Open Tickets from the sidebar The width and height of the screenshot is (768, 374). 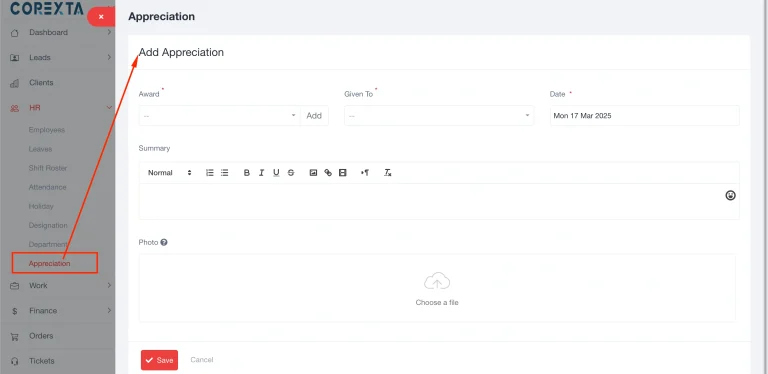[x=42, y=361]
